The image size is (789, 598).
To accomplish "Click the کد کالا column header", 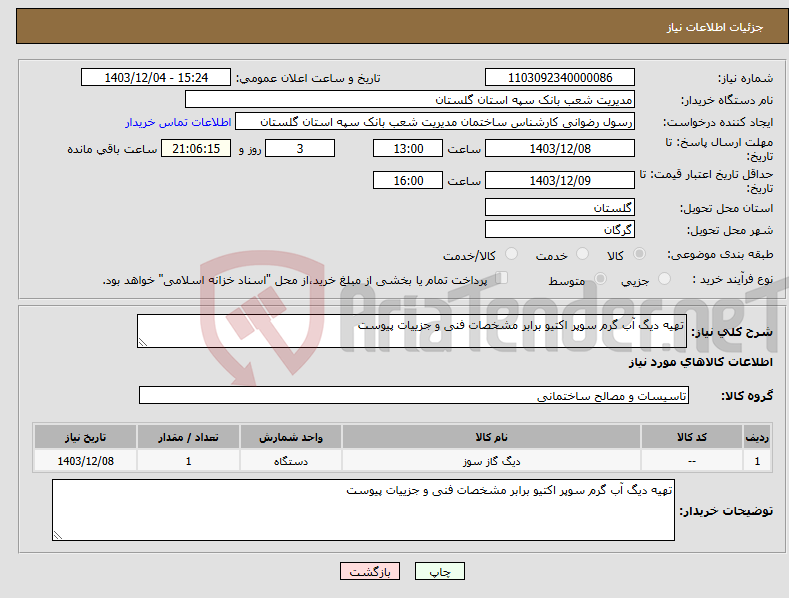I will [692, 437].
